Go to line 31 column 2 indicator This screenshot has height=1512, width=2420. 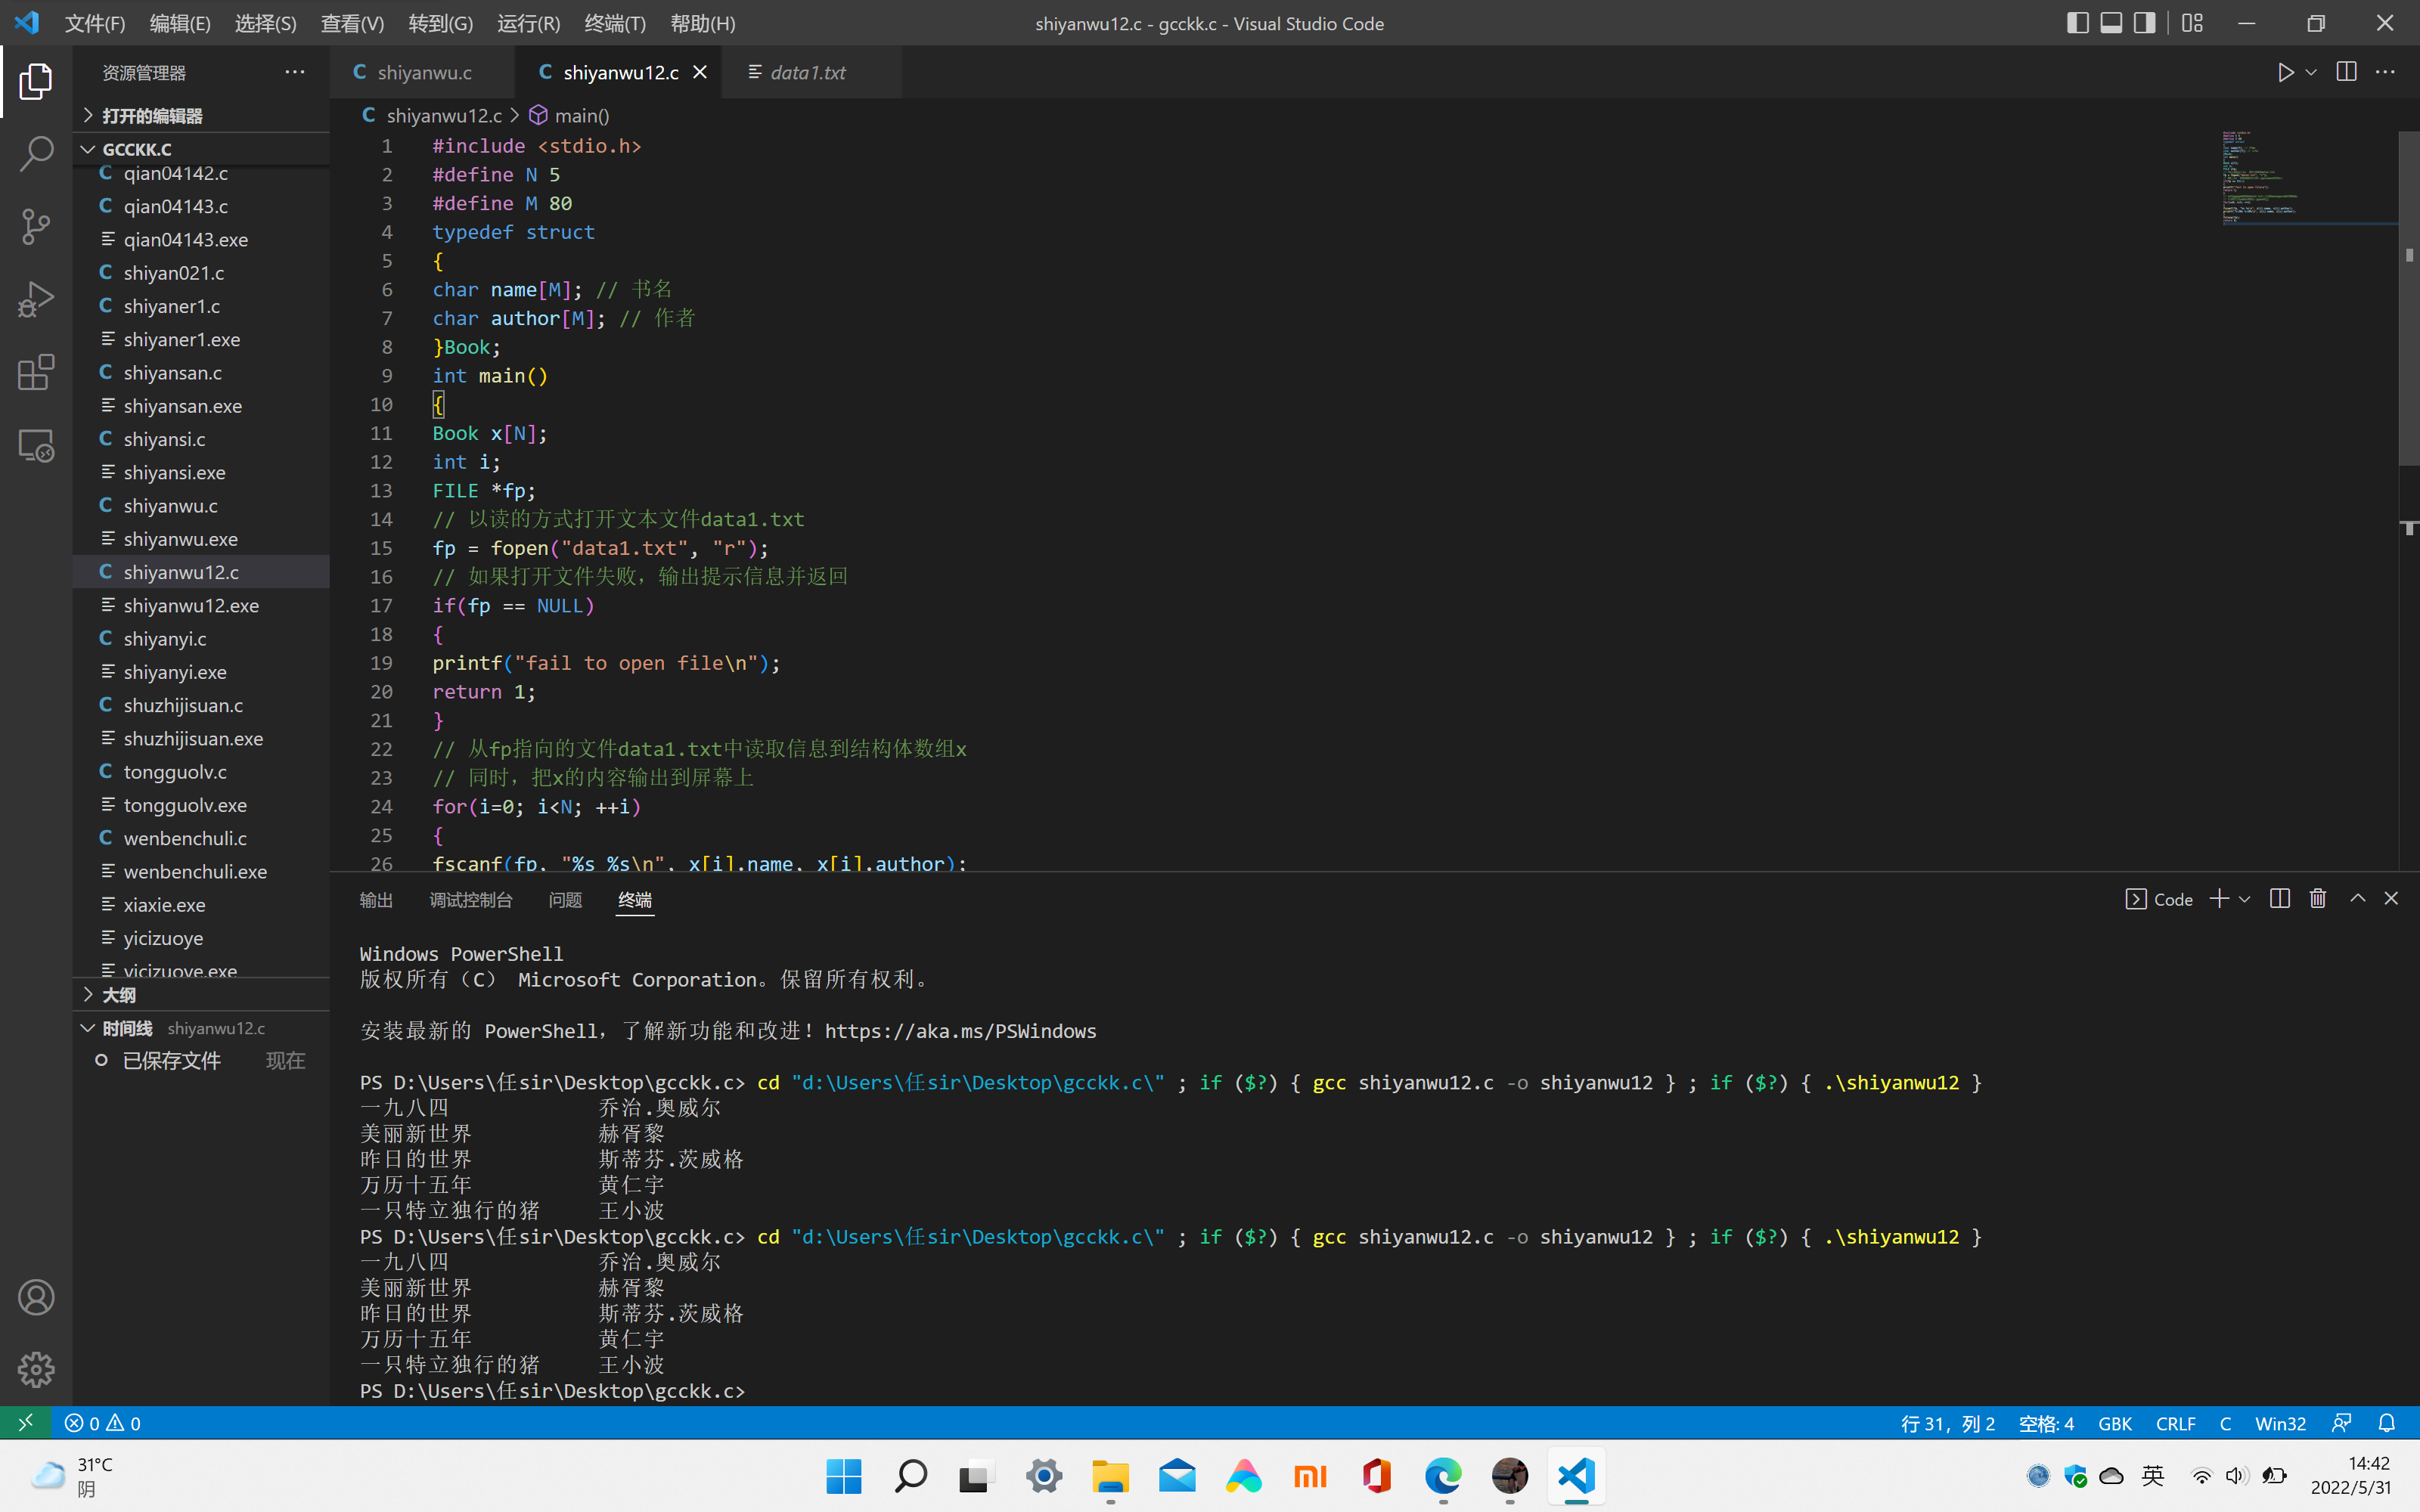(x=1947, y=1423)
